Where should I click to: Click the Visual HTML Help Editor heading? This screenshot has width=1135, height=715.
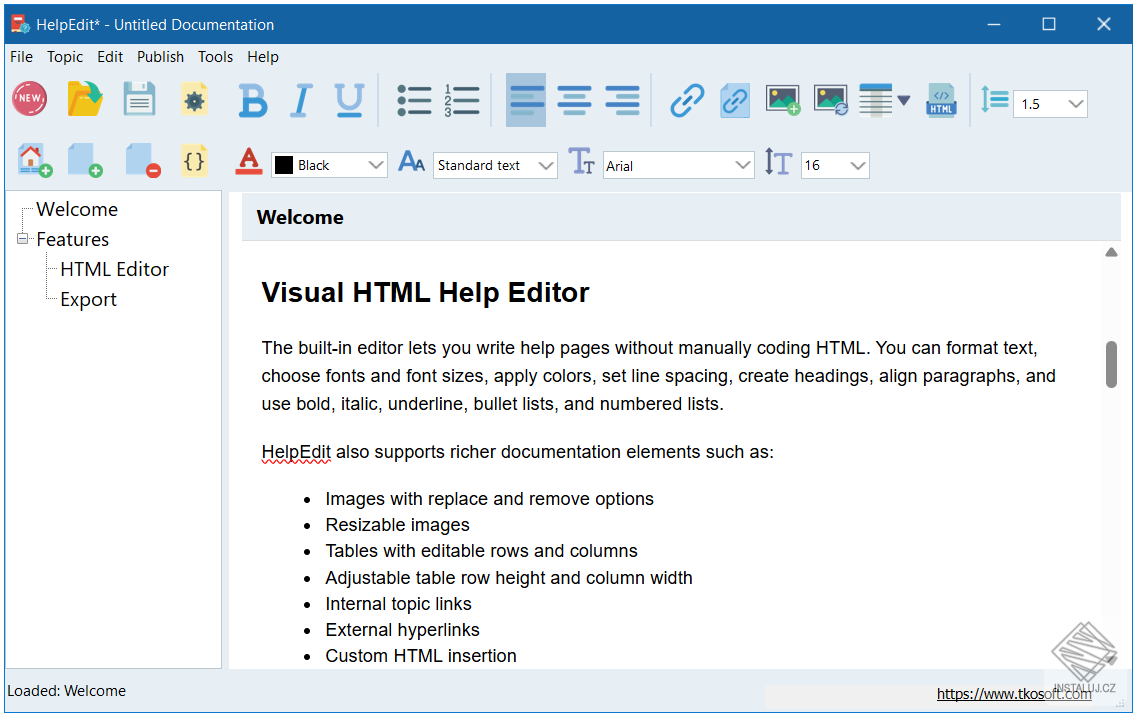pos(425,292)
